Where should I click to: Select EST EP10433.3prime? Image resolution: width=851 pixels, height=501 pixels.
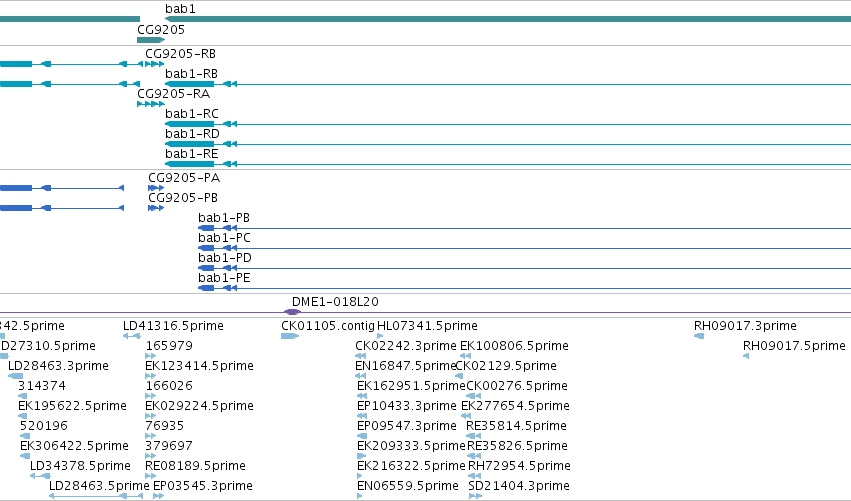407,406
